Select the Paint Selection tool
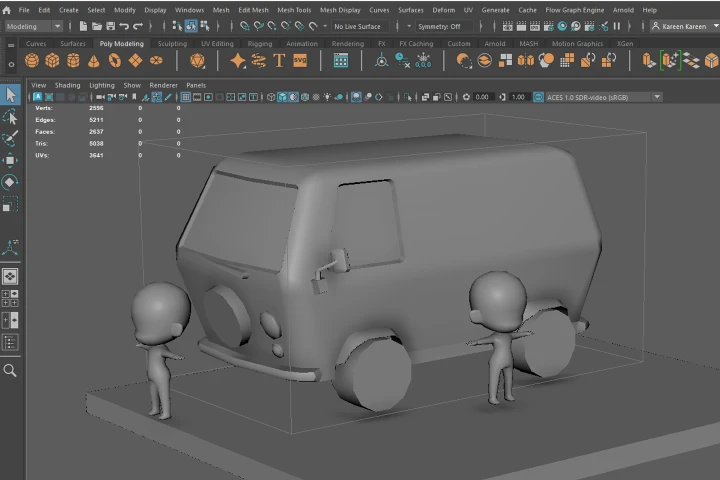The image size is (720, 480). pos(10,139)
